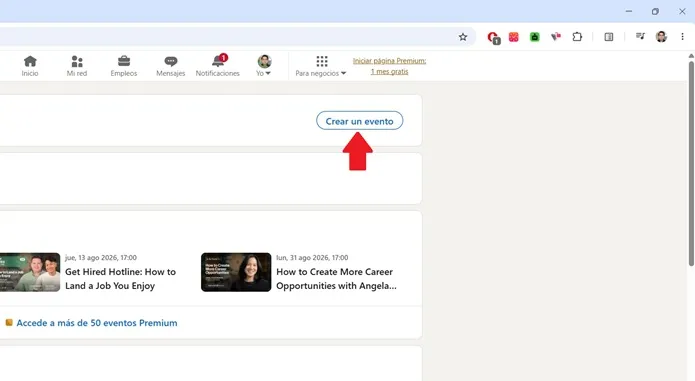Click the page vertical scrollbar thumb
Viewport: 695px width, 381px height.
(691, 163)
